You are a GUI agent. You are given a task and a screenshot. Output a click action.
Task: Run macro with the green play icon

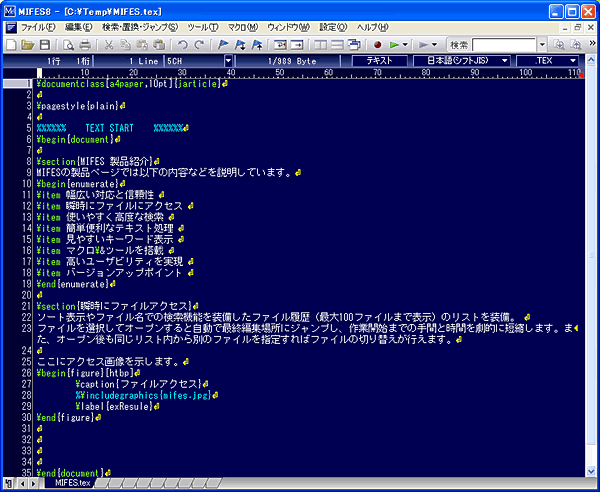click(x=395, y=45)
